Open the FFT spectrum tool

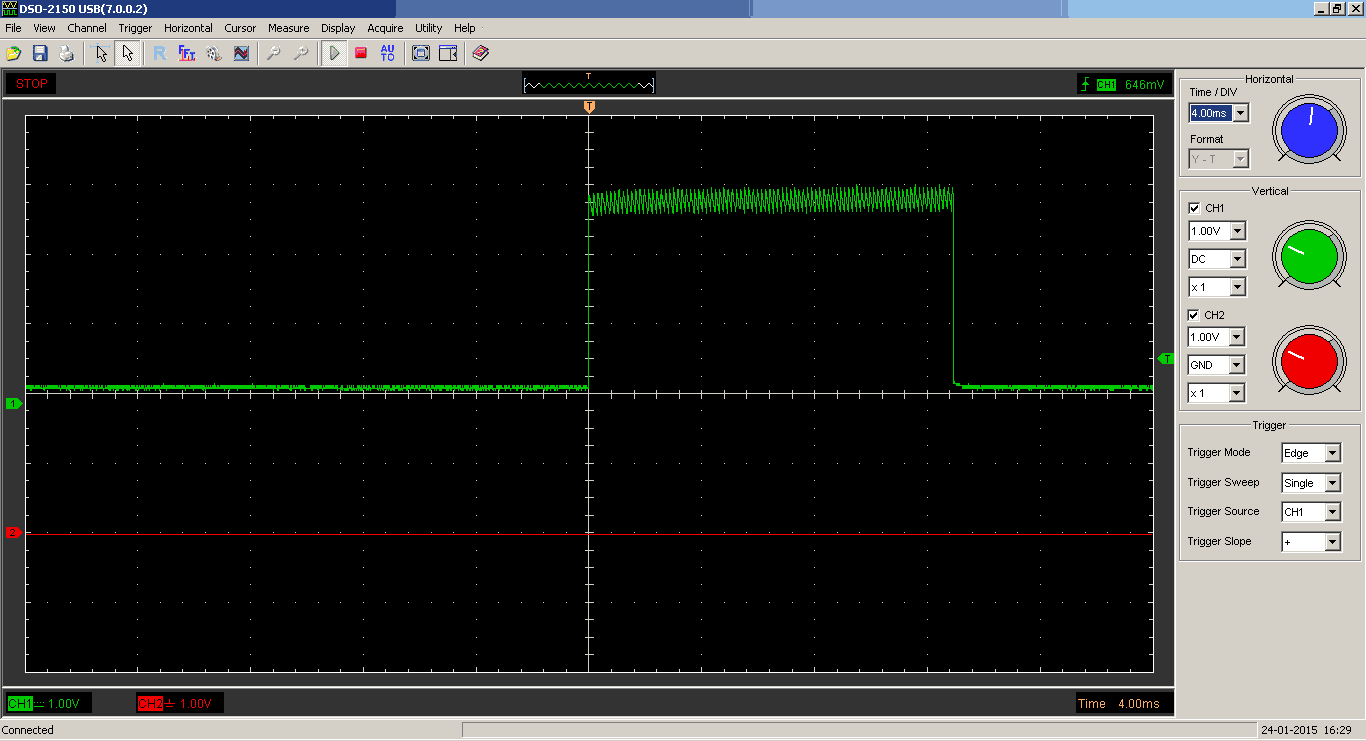click(187, 53)
